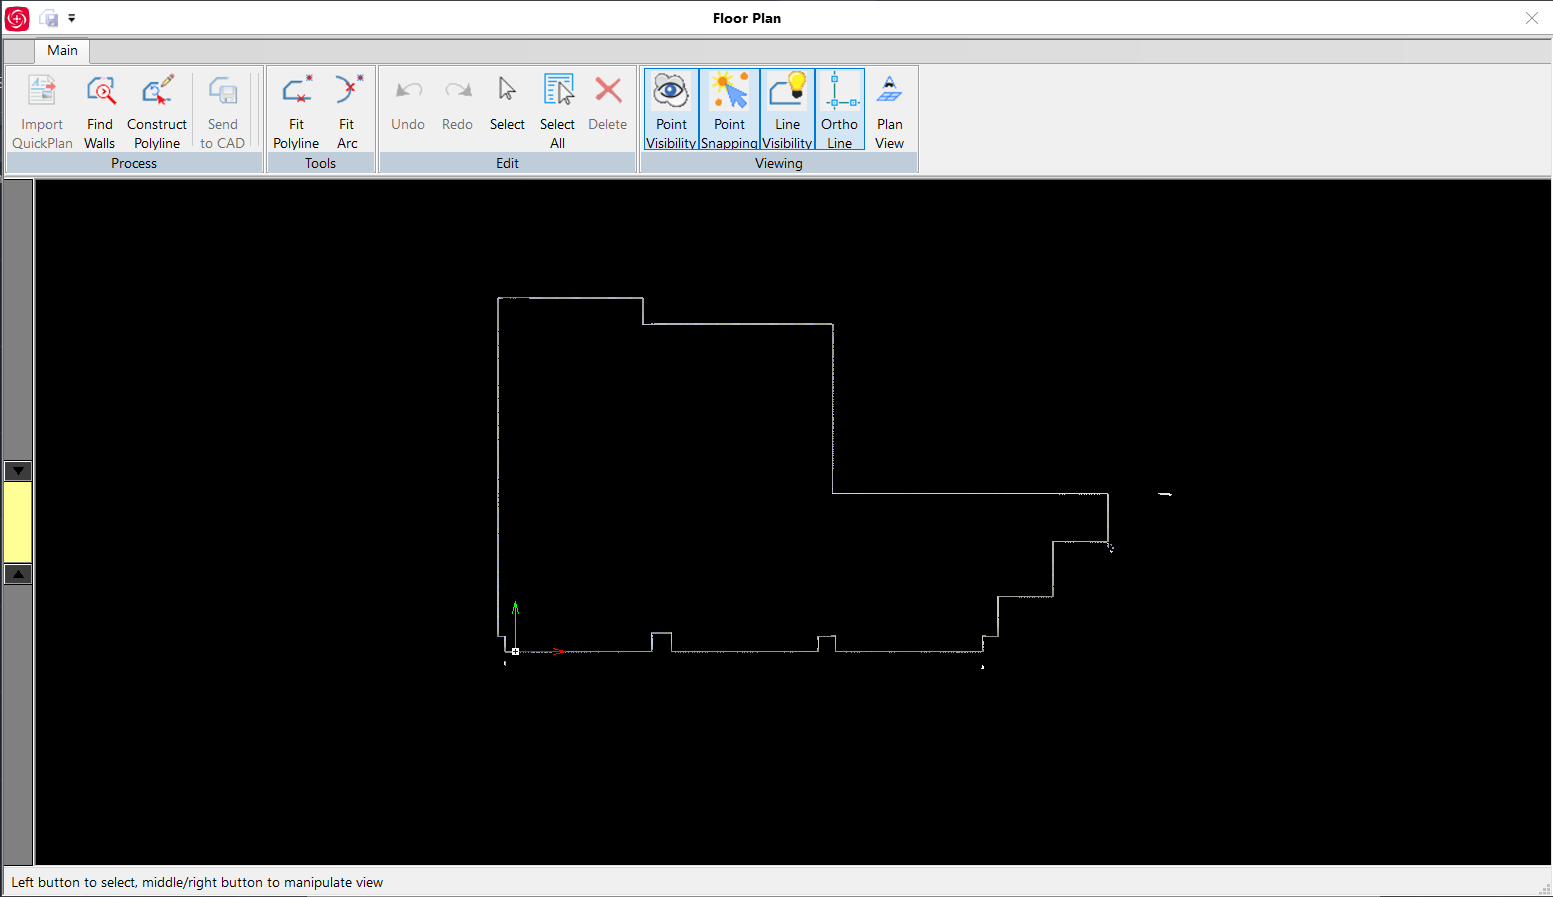The height and width of the screenshot is (897, 1553).
Task: Click Select All in Edit group
Action: click(557, 110)
